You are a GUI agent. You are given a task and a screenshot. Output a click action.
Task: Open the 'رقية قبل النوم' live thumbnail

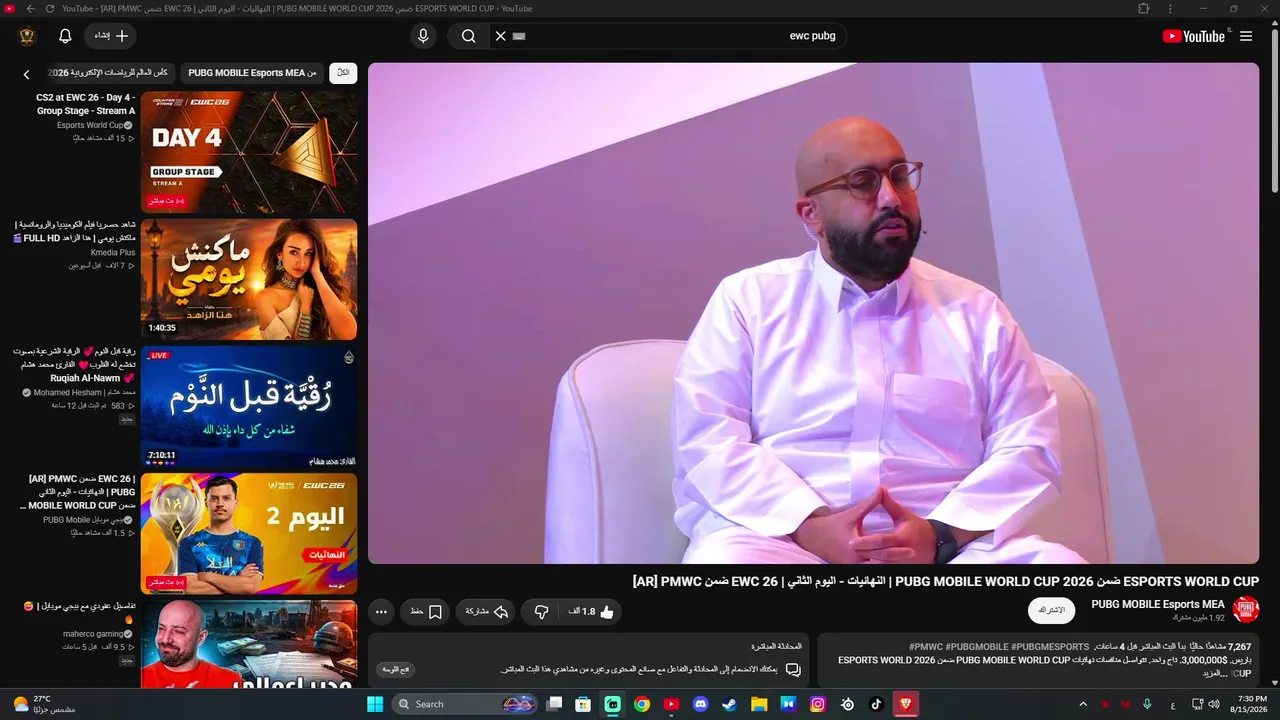point(249,406)
